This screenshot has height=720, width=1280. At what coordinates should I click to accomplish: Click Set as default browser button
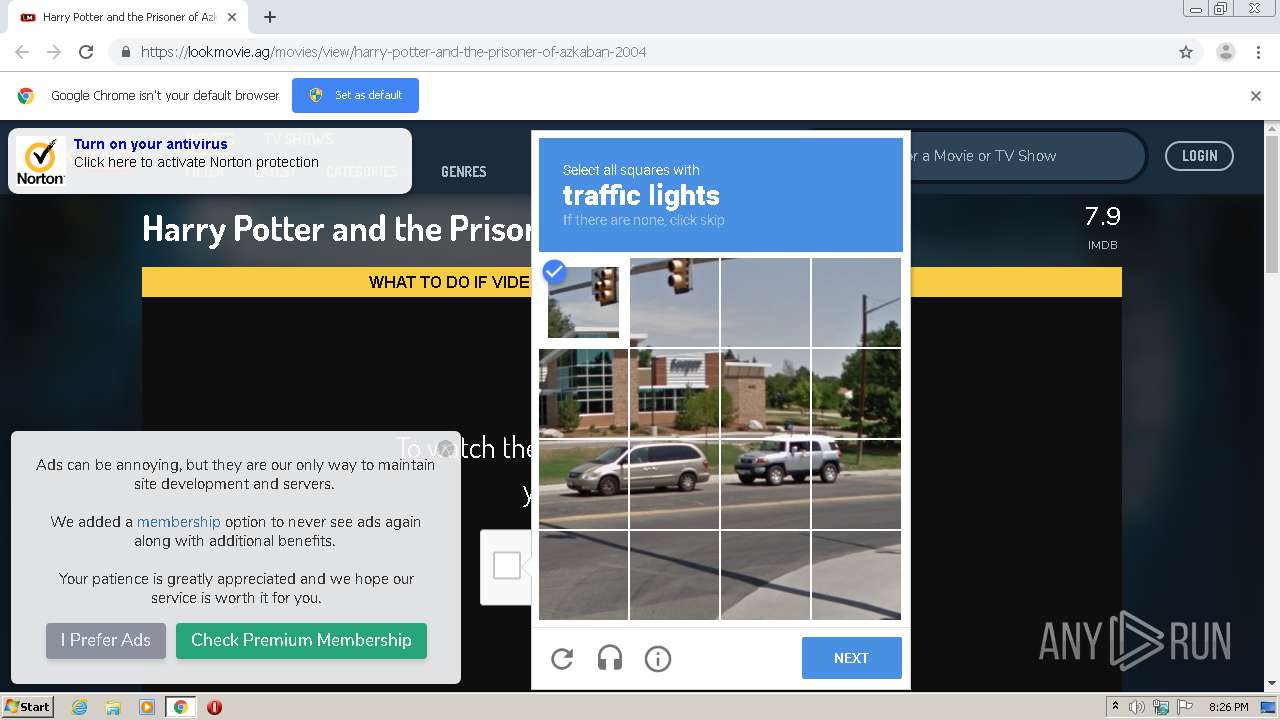tap(355, 95)
